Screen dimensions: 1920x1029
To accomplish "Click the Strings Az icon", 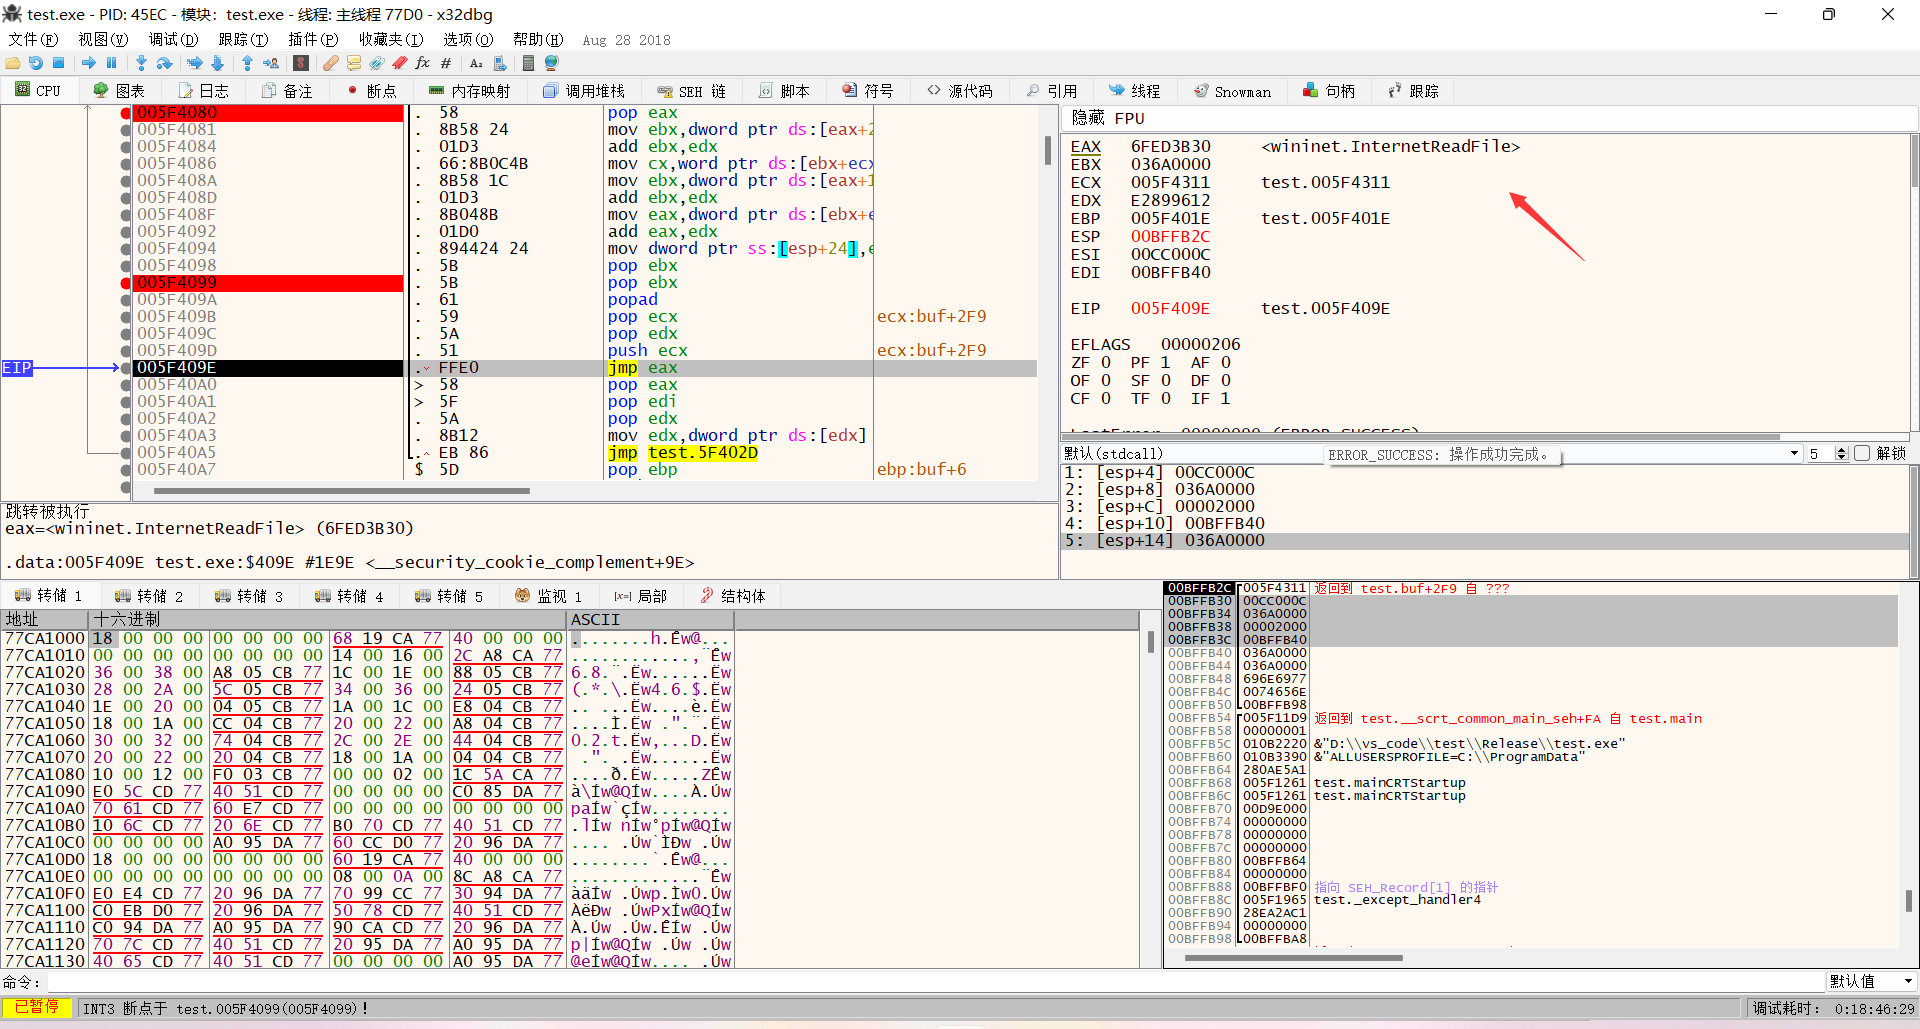I will 476,63.
